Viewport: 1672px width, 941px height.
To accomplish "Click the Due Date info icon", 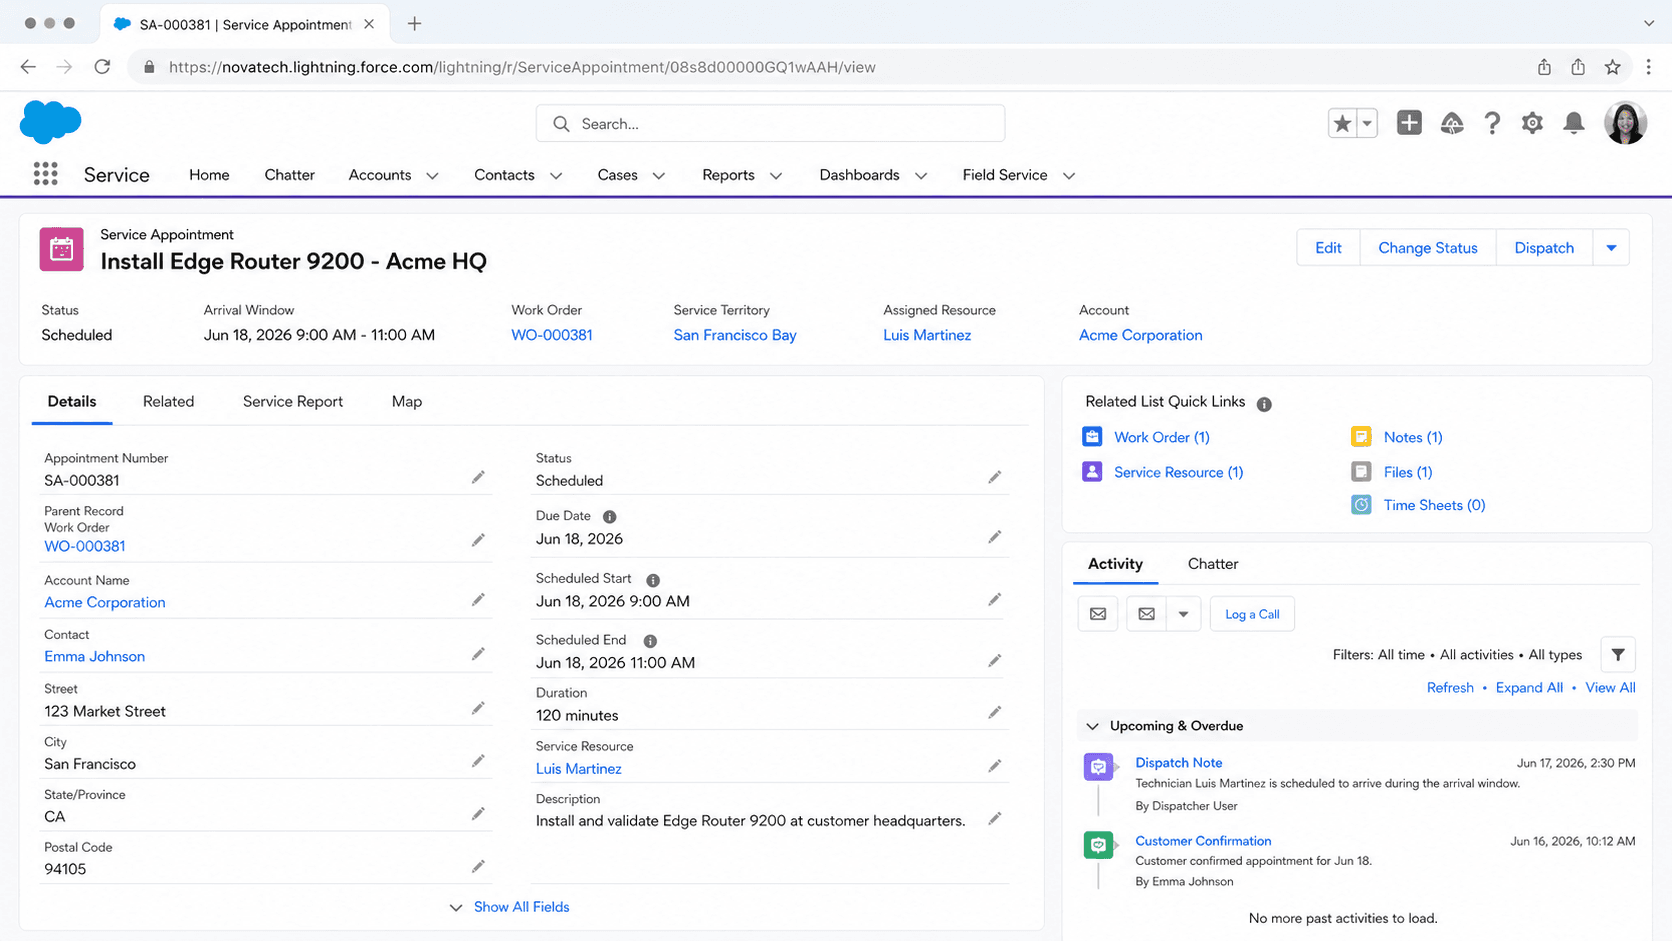I will 609,517.
